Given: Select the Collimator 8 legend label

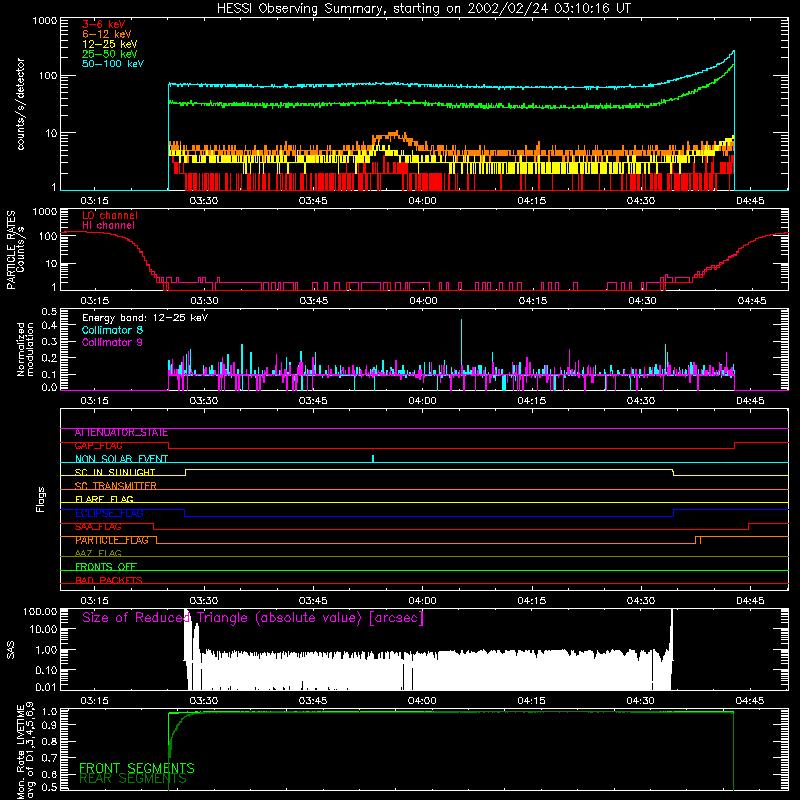Looking at the screenshot, I should (x=112, y=330).
